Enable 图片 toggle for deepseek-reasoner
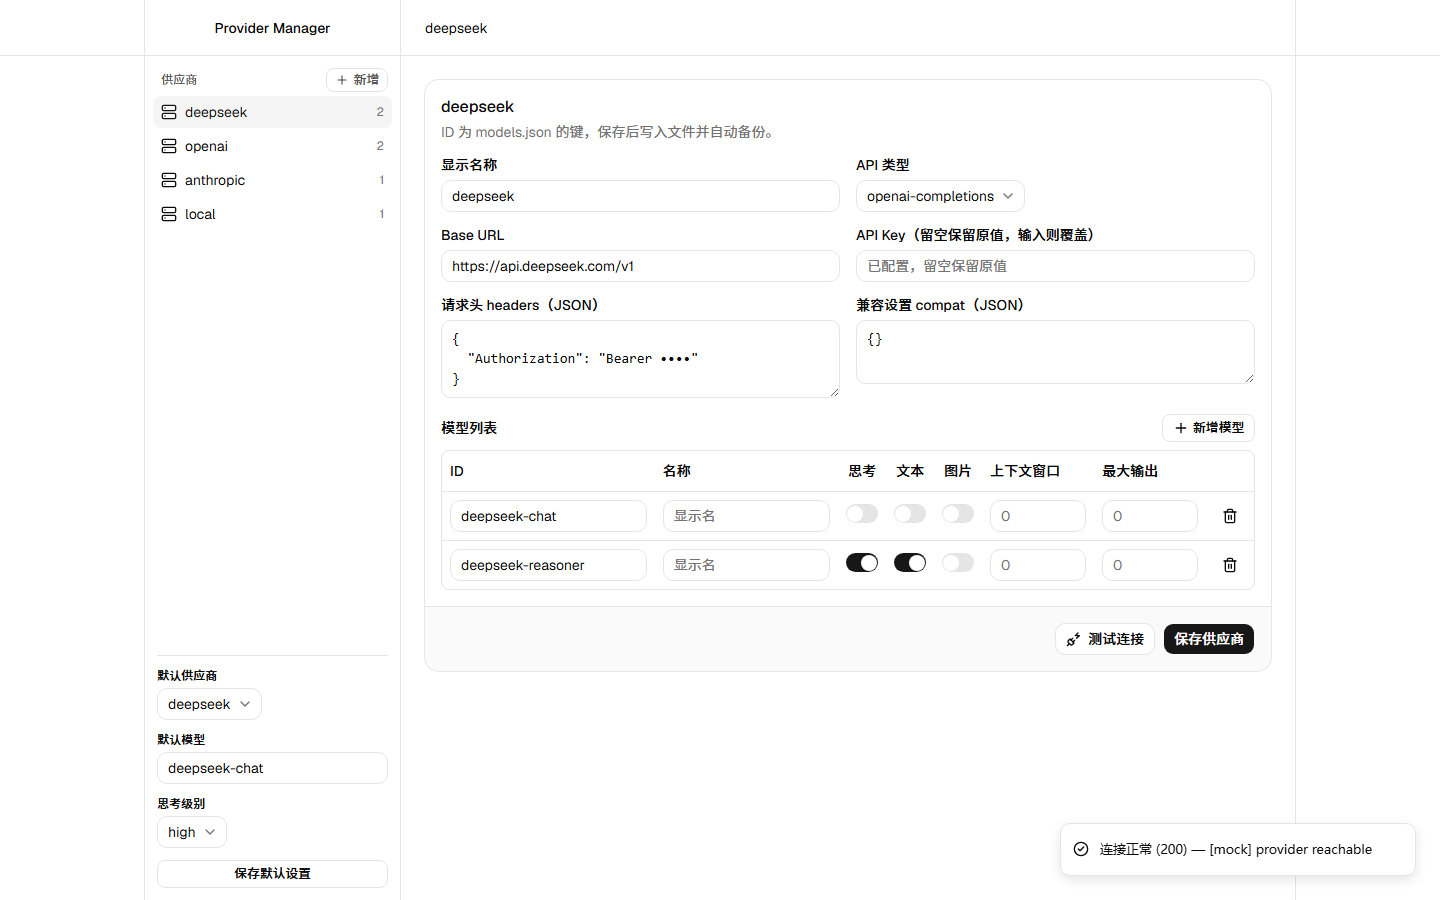This screenshot has height=900, width=1440. (958, 563)
